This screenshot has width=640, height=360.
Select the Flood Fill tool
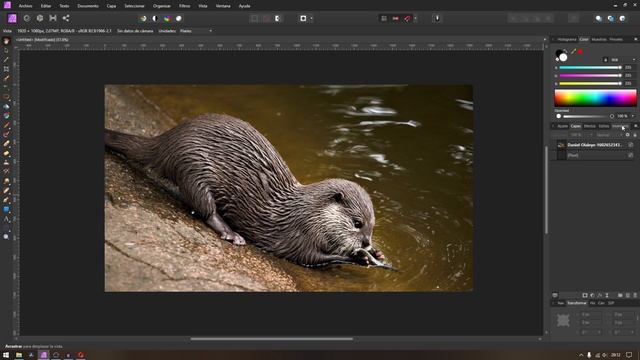6,107
